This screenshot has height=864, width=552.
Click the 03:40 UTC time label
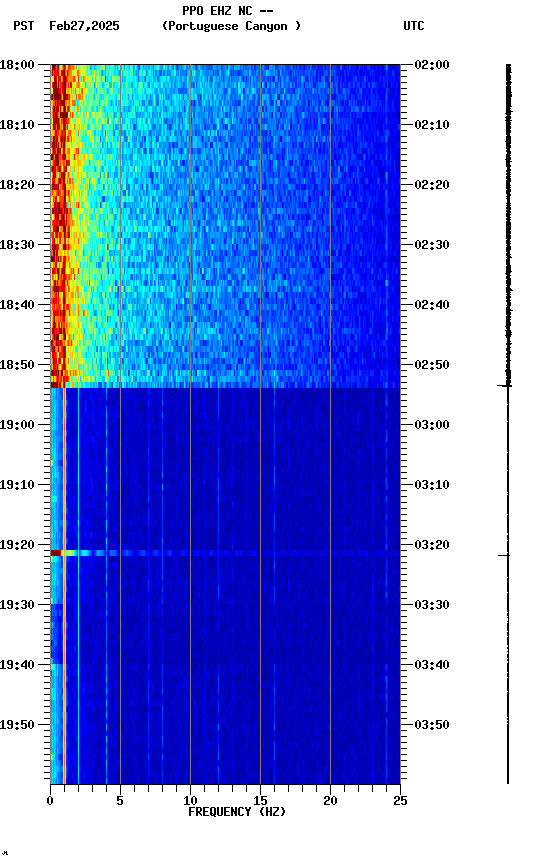point(432,665)
